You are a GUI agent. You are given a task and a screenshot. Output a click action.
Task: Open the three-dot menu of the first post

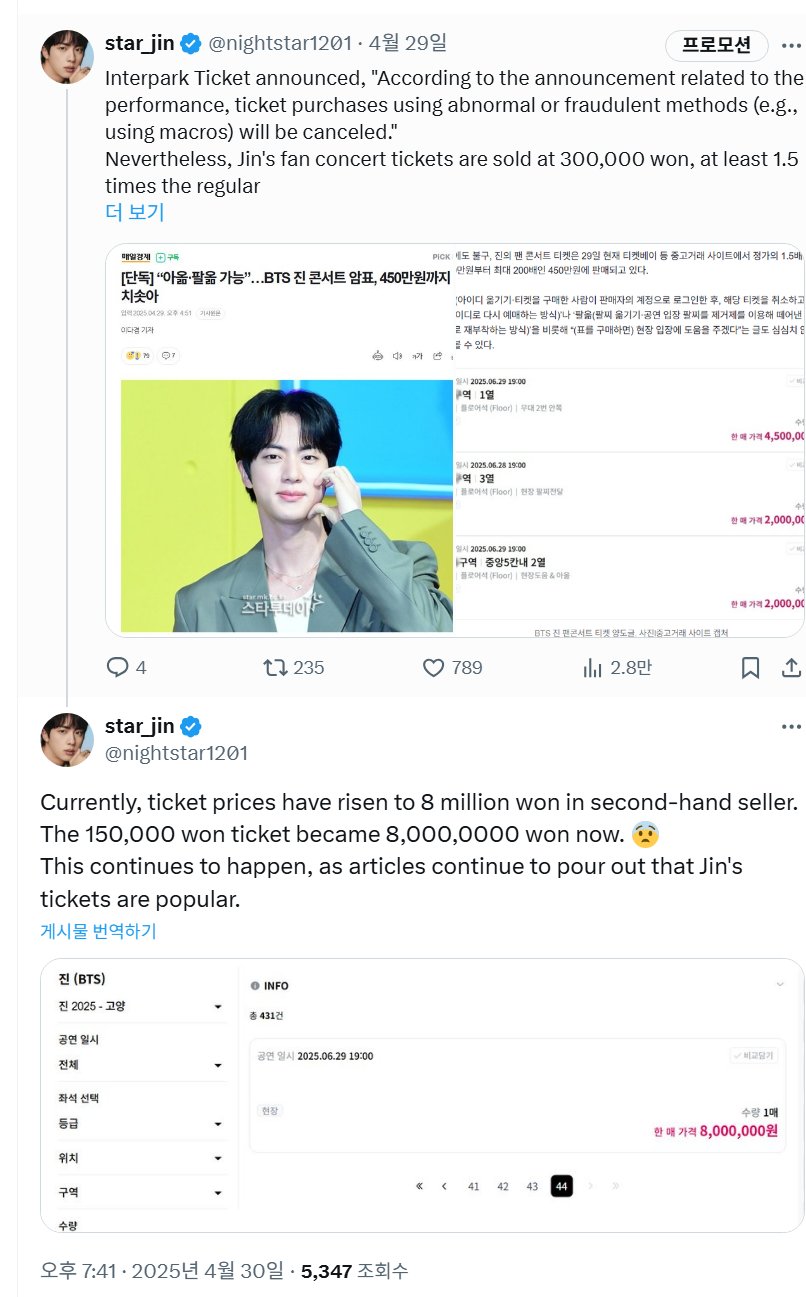[791, 44]
